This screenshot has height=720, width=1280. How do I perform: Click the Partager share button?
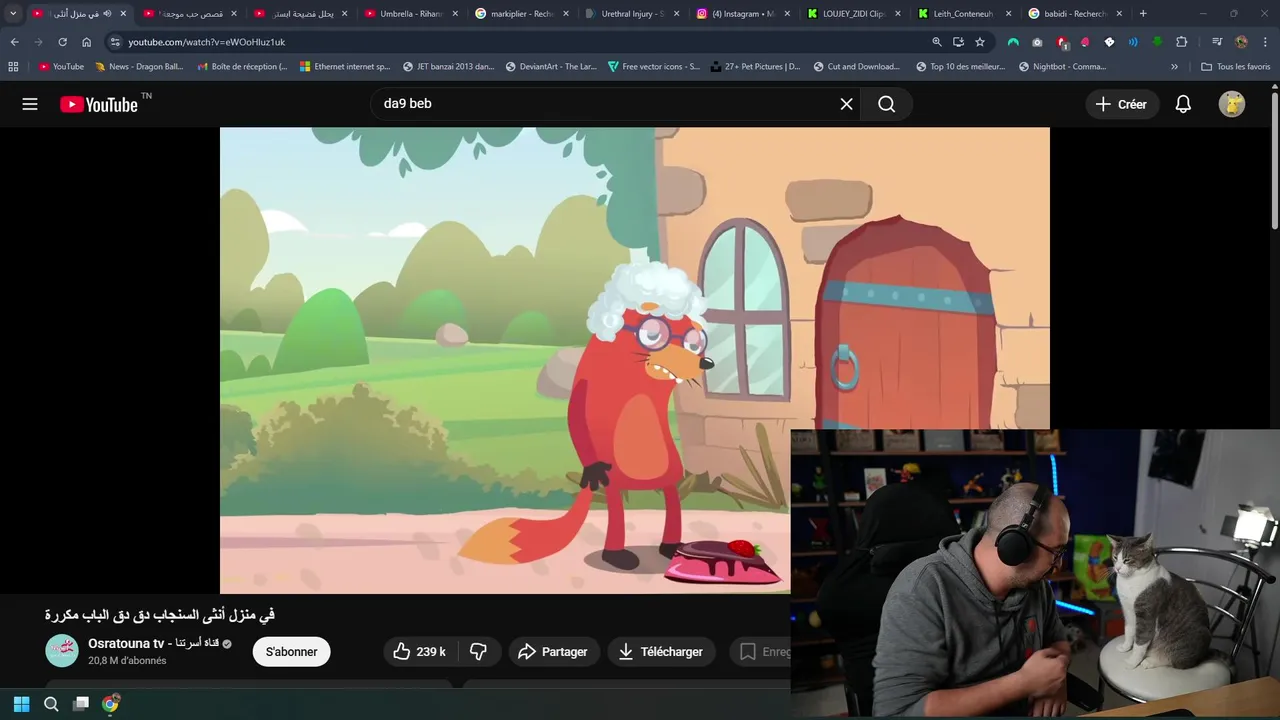coord(554,651)
